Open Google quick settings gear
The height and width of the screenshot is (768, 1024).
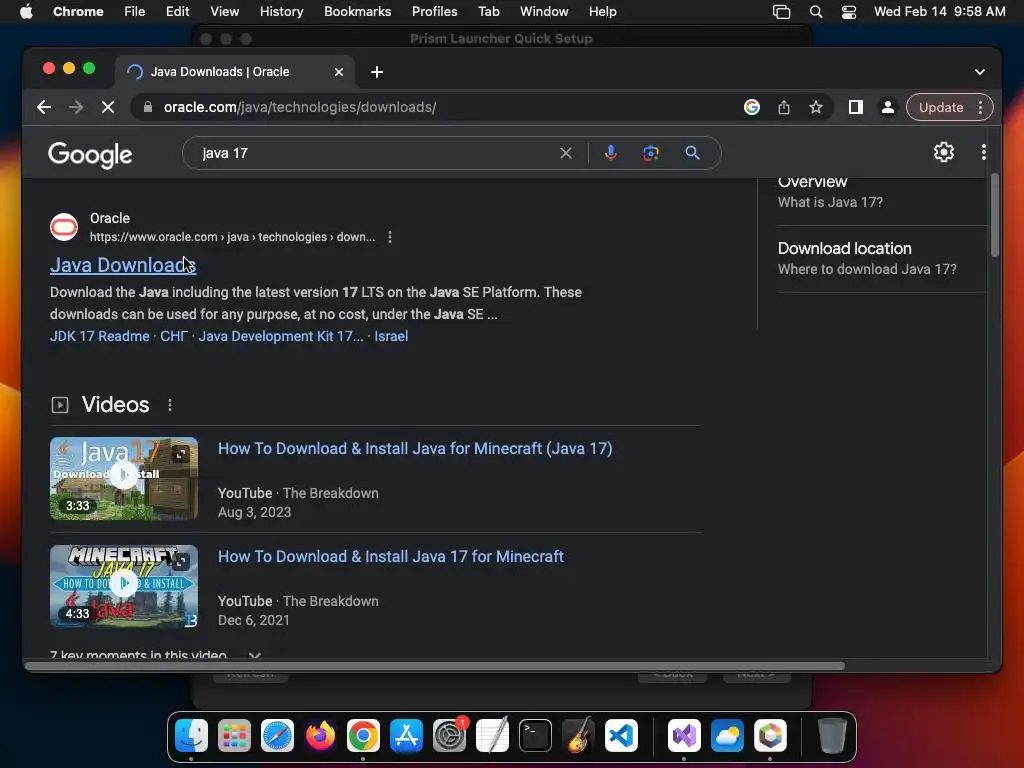point(943,152)
